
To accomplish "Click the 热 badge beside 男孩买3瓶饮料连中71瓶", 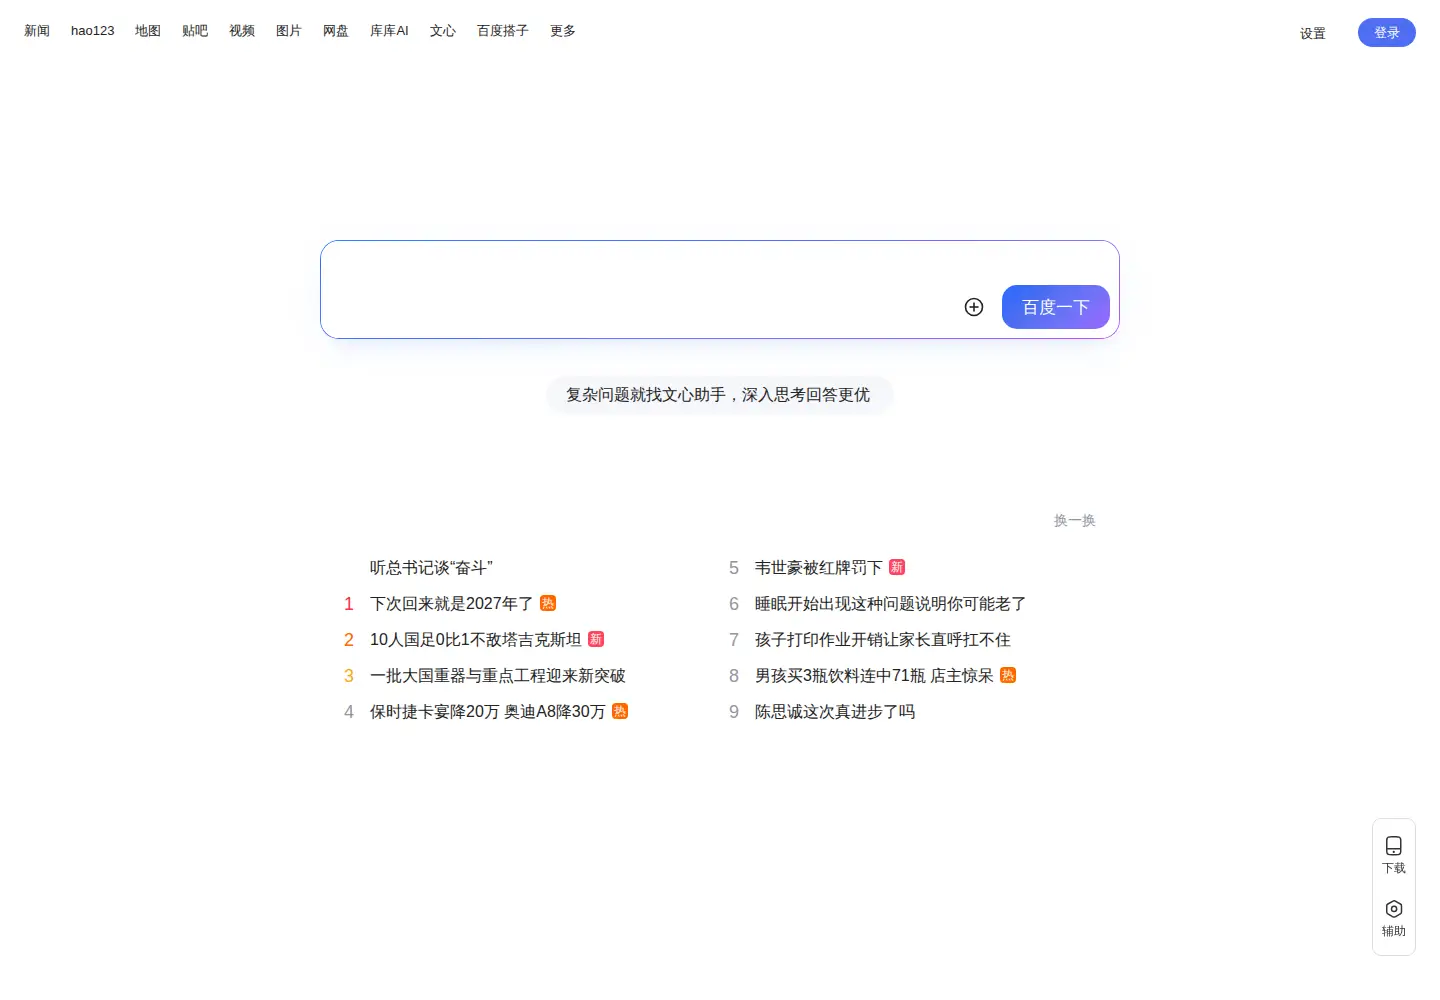I will [x=1008, y=675].
